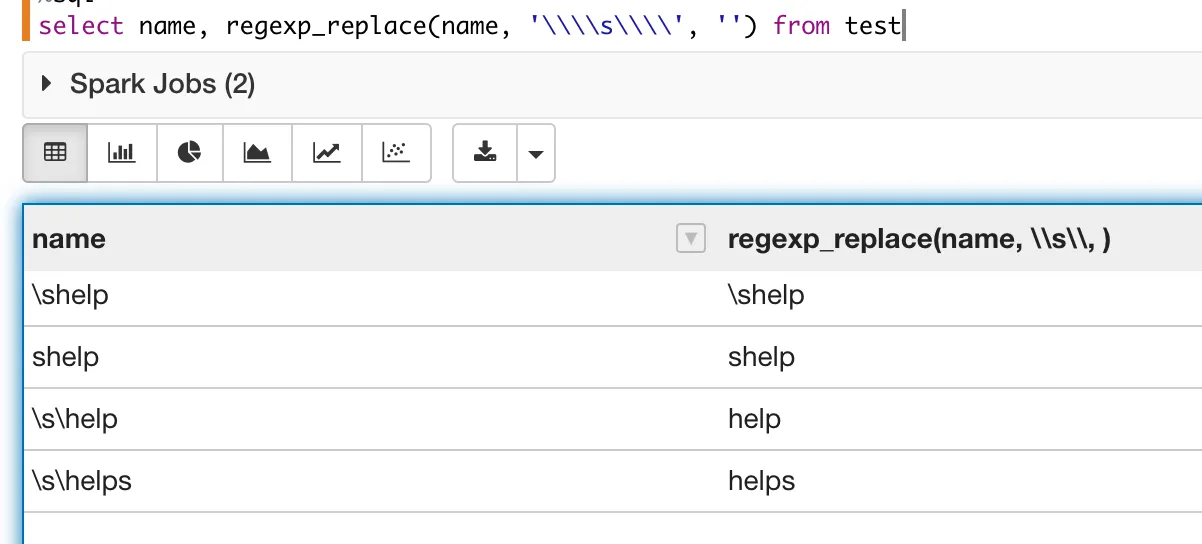The height and width of the screenshot is (544, 1202).
Task: Select the line chart visualization icon
Action: click(327, 153)
